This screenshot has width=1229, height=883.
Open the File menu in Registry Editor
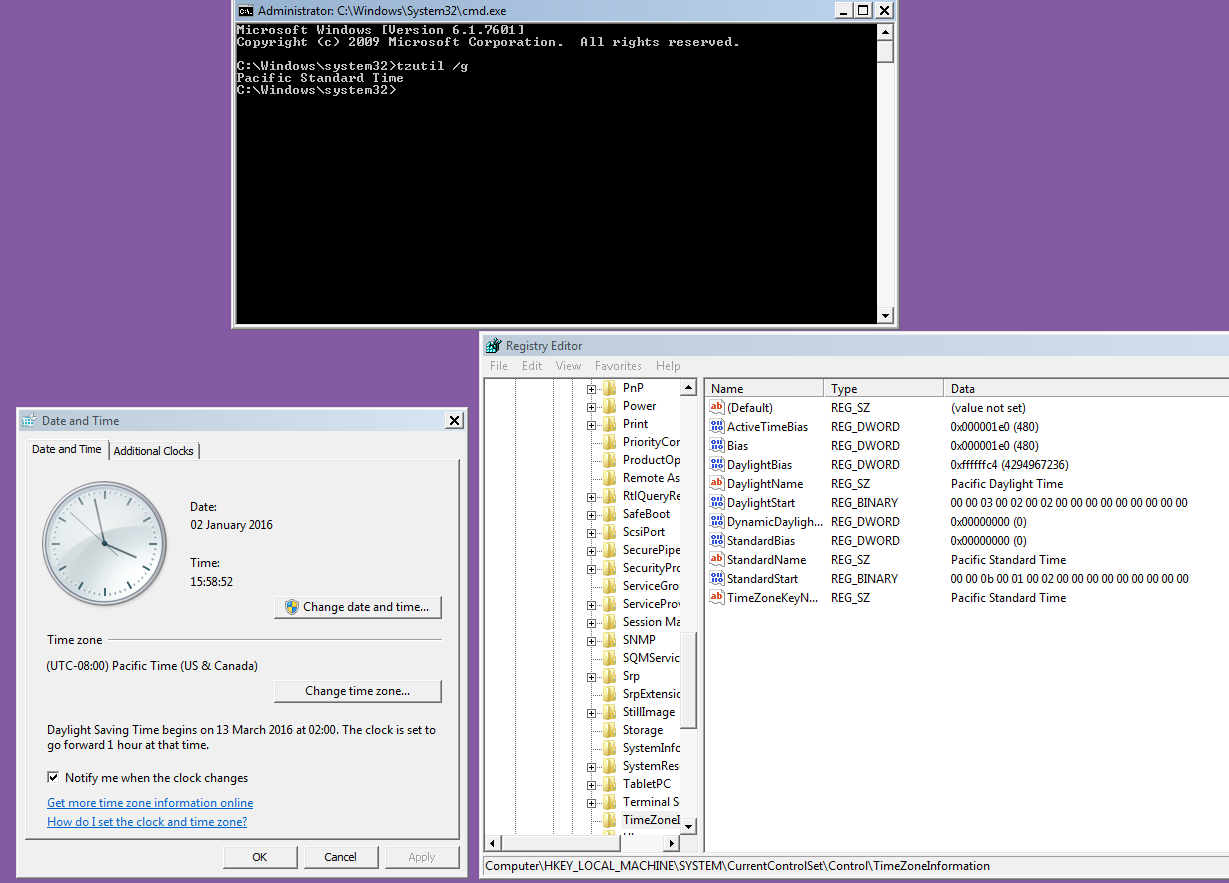(x=499, y=366)
